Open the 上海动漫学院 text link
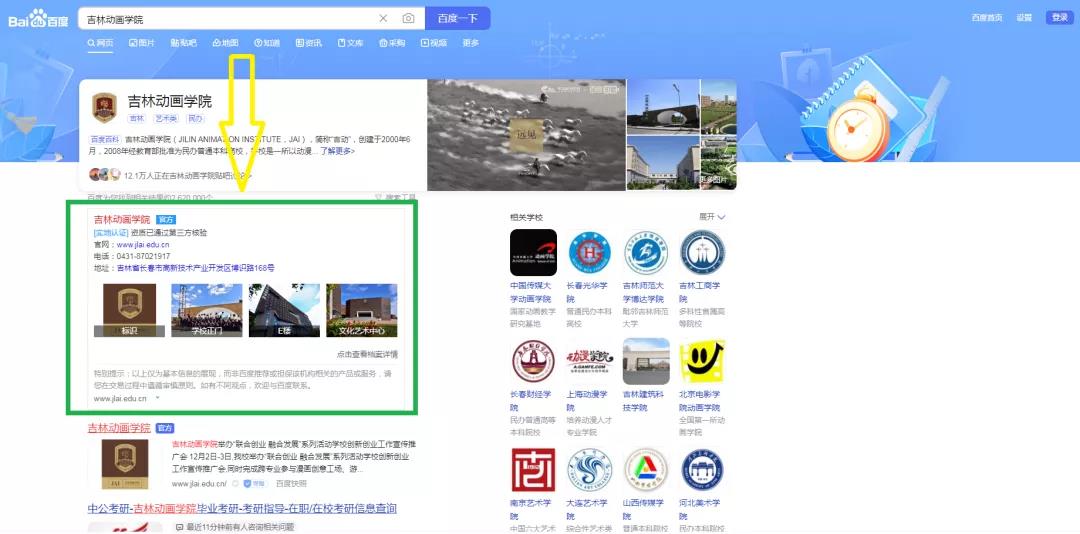Screen dimensions: 1080x534 tap(587, 401)
